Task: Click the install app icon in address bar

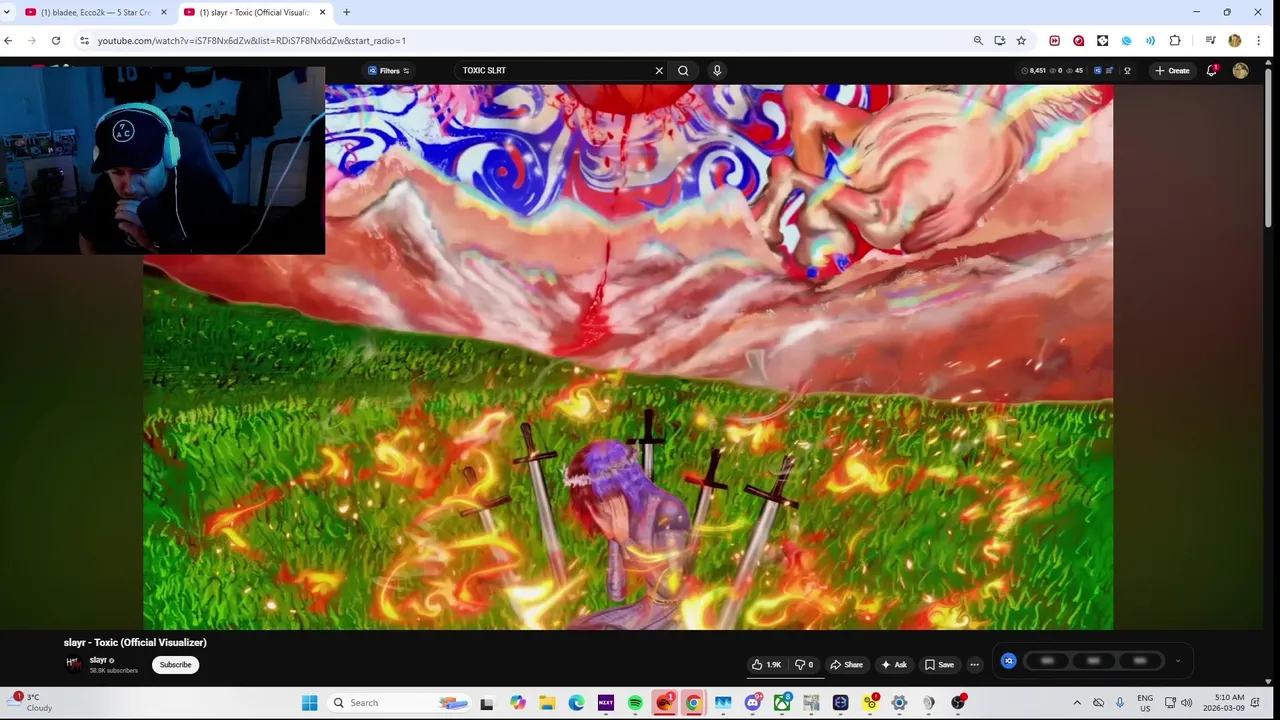Action: coord(1000,41)
